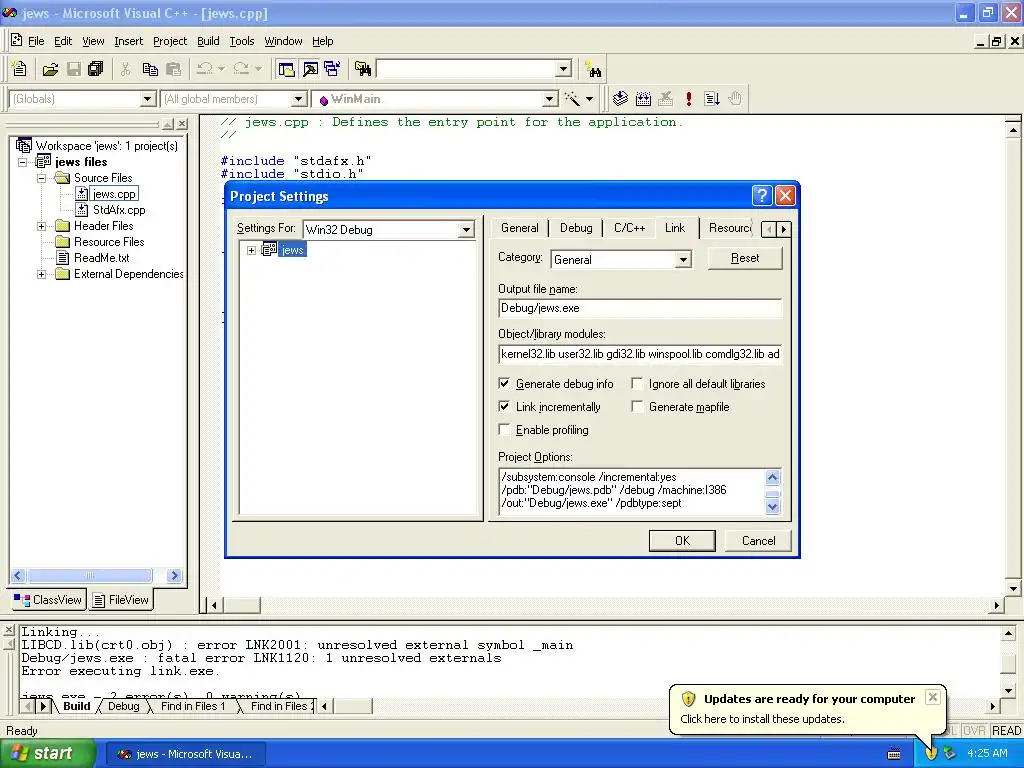
Task: Click the Find in Files toolbar icon
Action: point(362,69)
